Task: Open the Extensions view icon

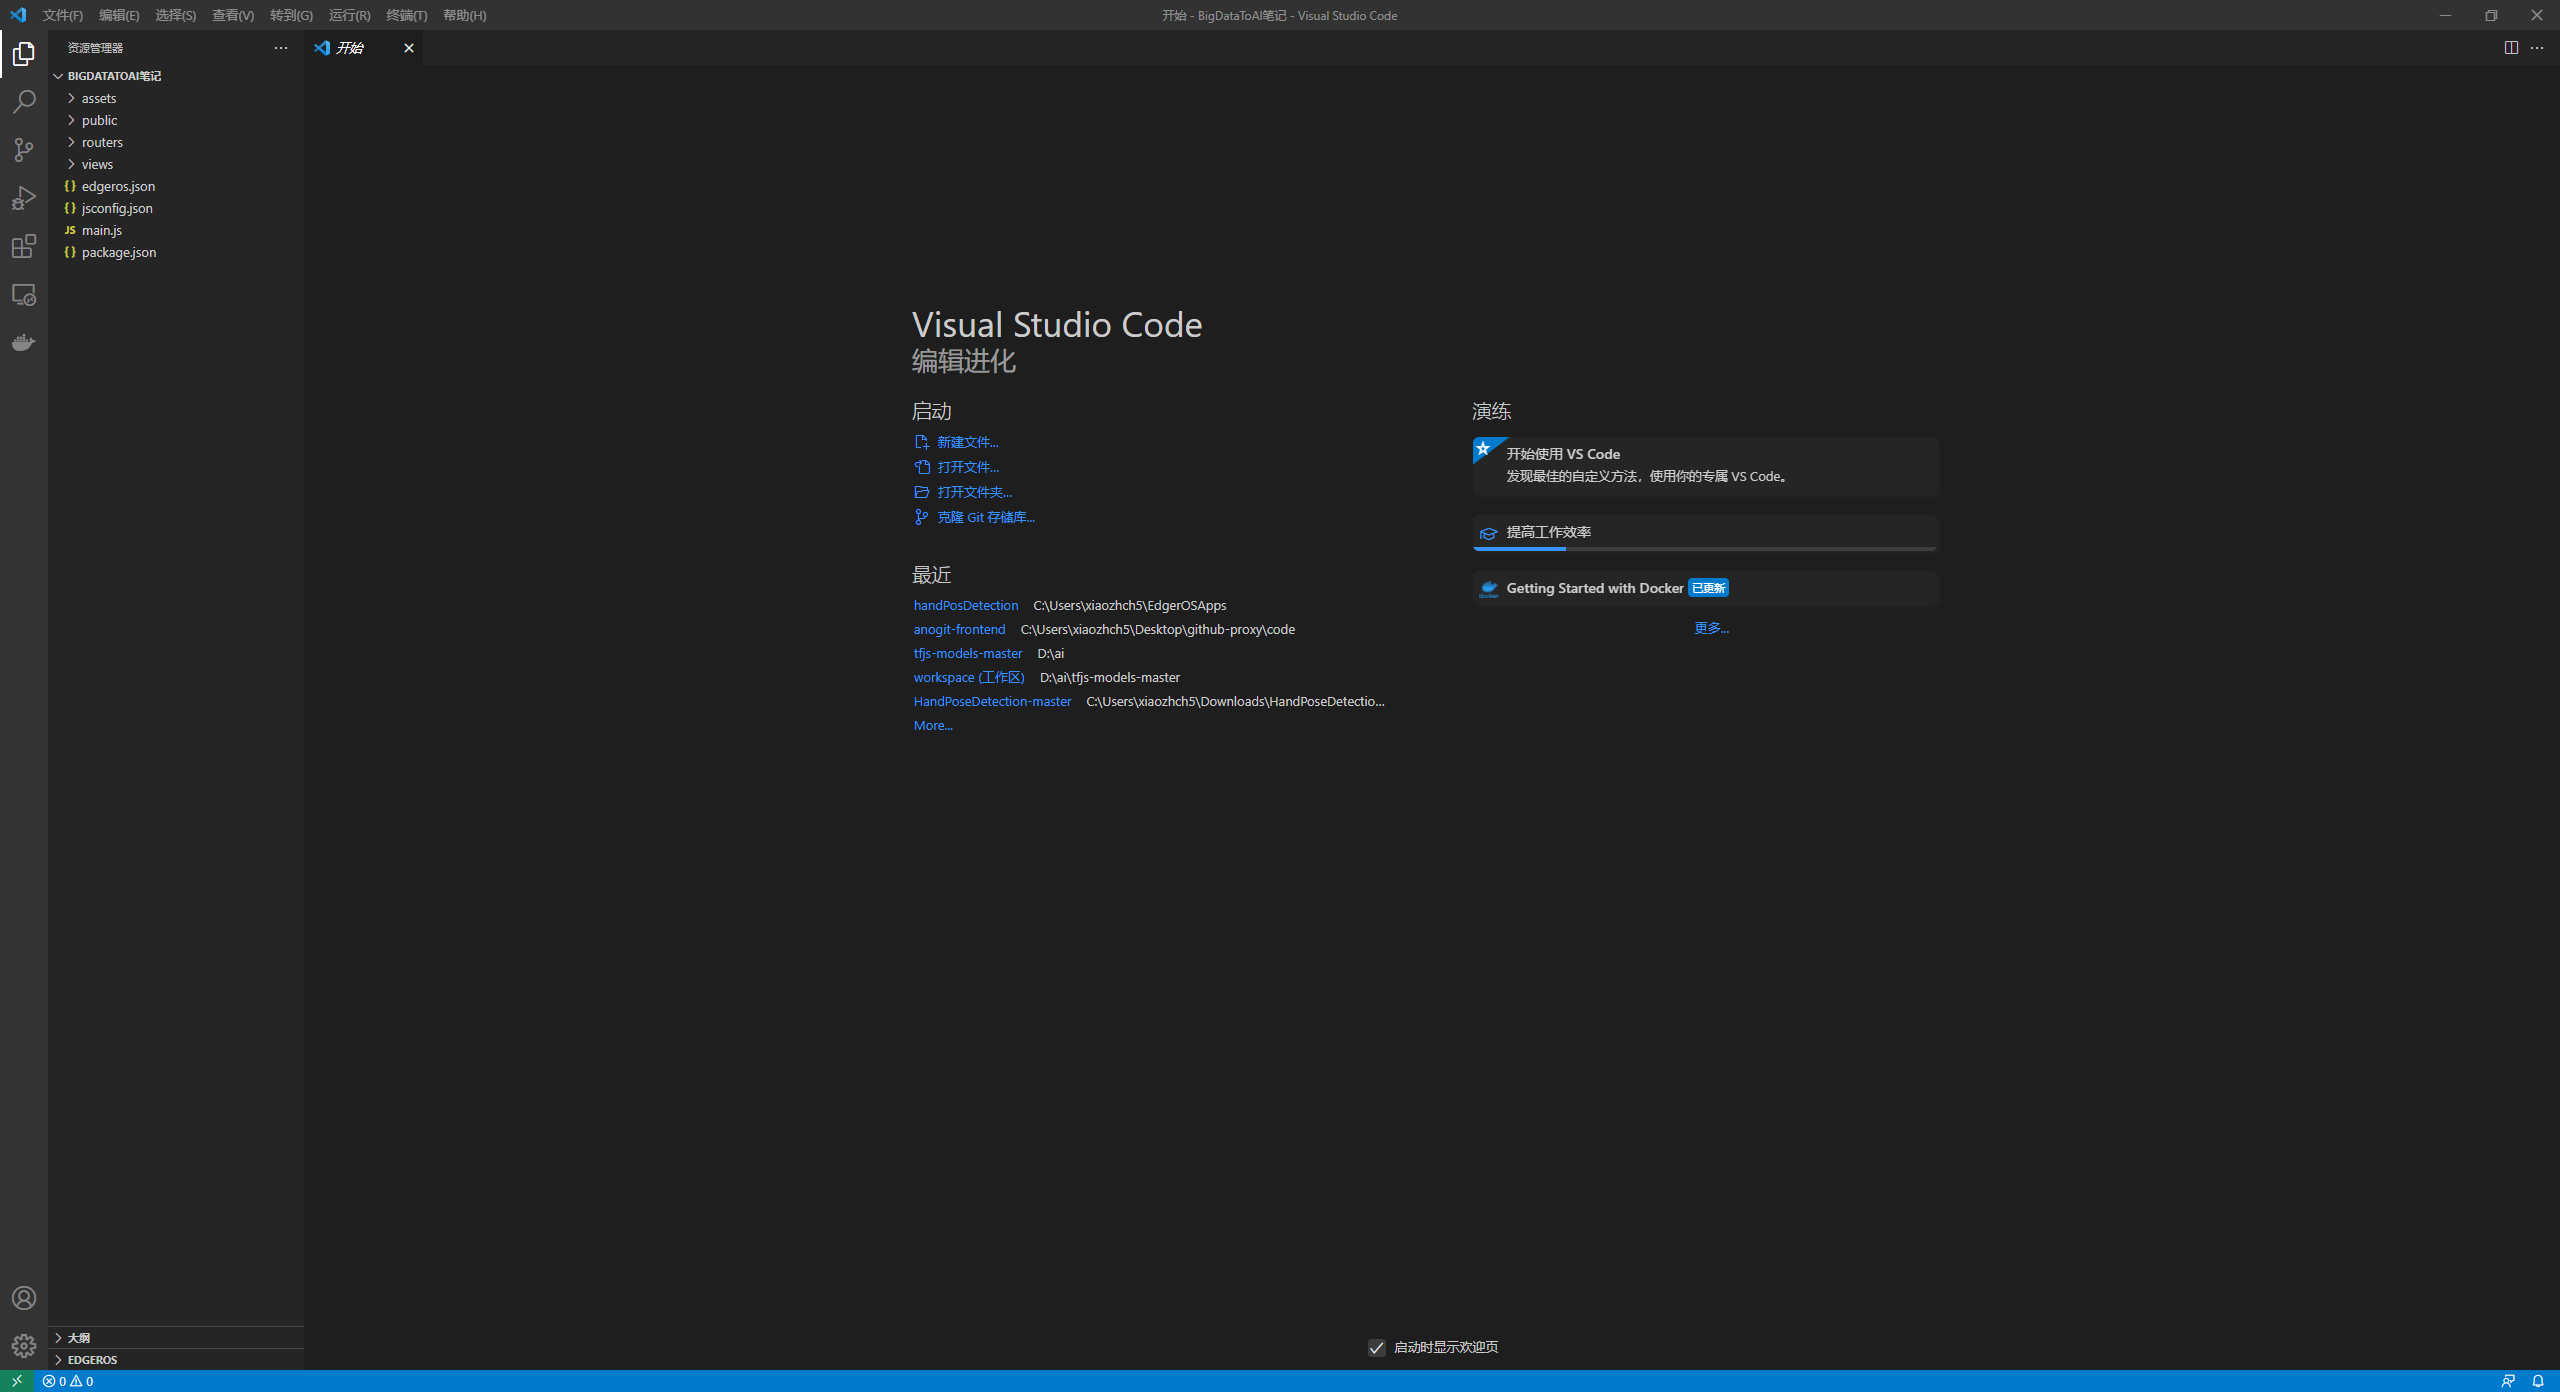Action: pos(24,246)
